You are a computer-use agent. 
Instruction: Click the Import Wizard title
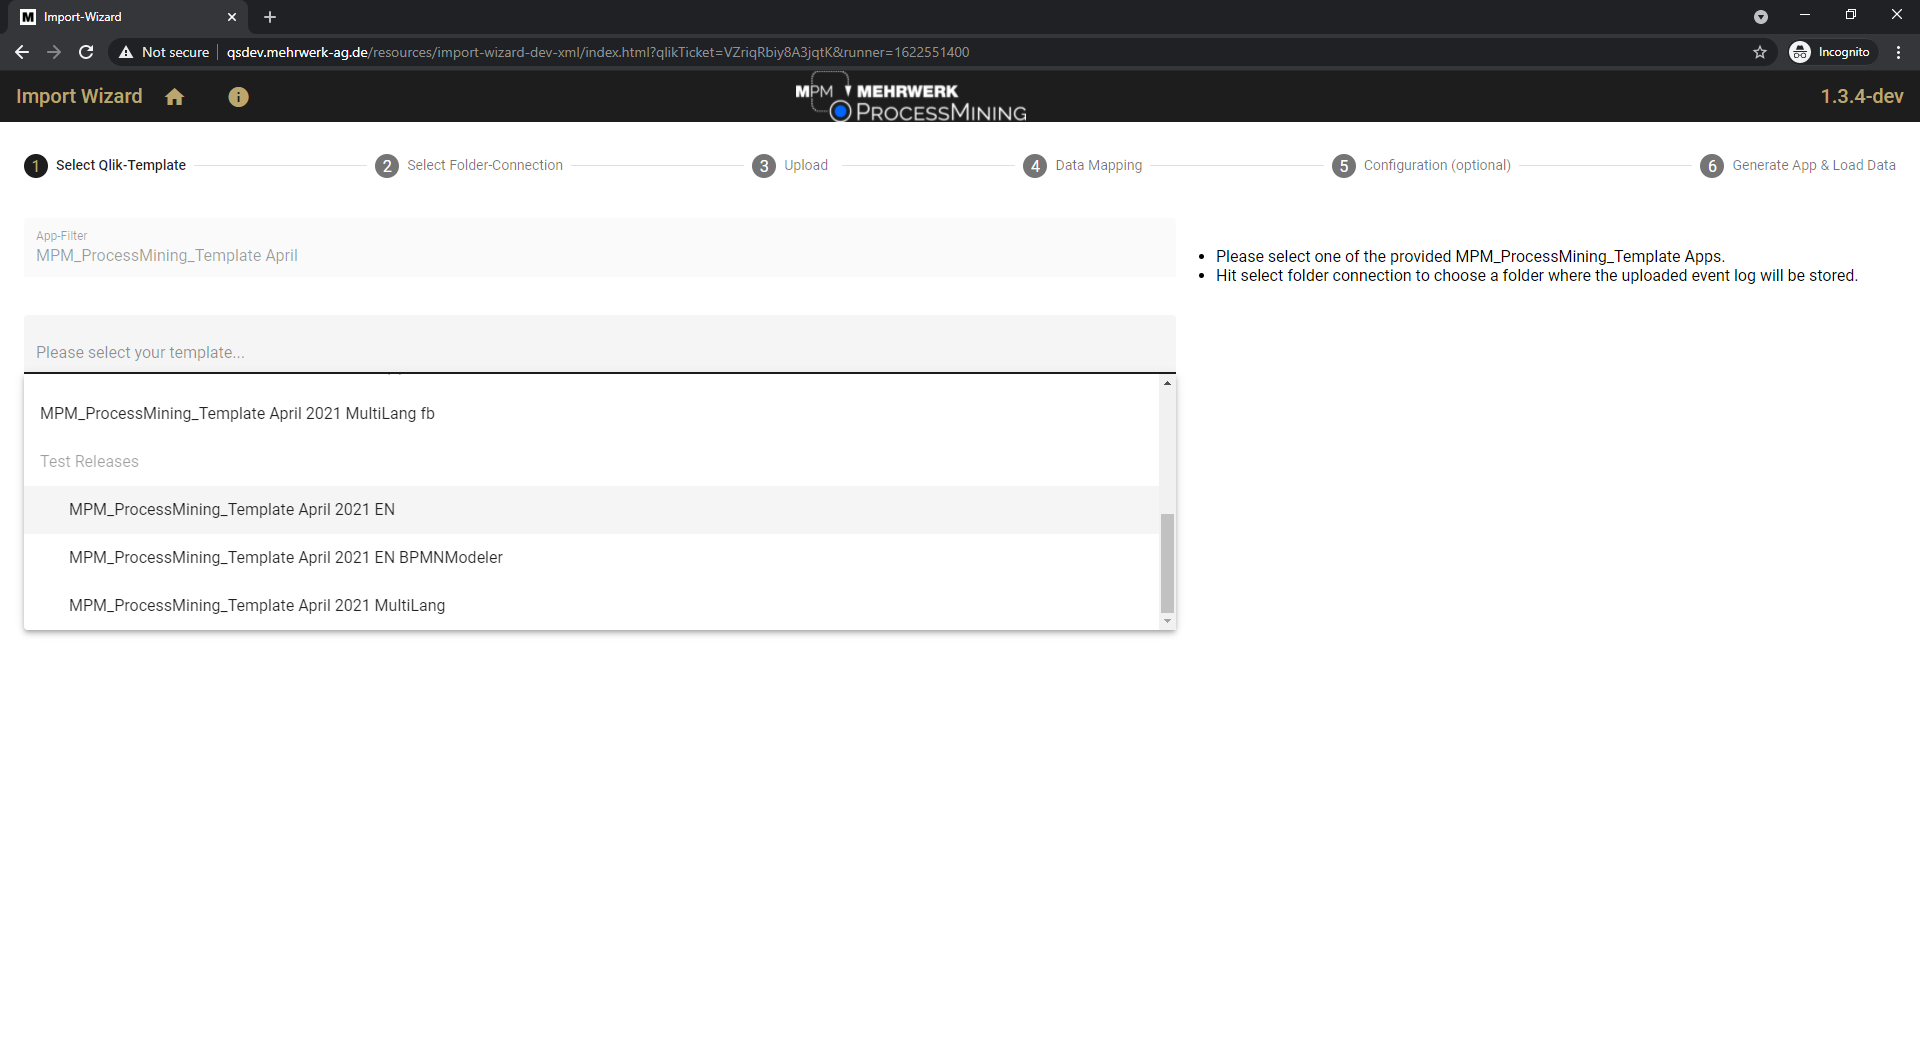tap(79, 96)
